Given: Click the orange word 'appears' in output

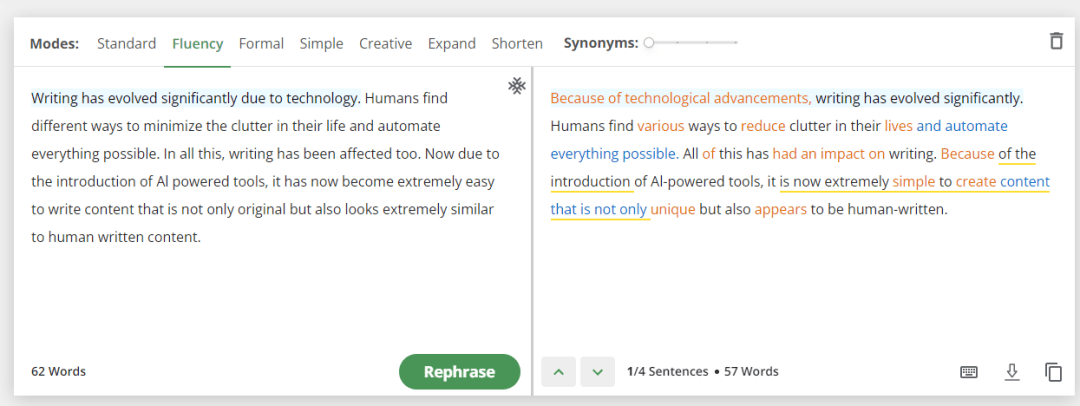Looking at the screenshot, I should 780,210.
